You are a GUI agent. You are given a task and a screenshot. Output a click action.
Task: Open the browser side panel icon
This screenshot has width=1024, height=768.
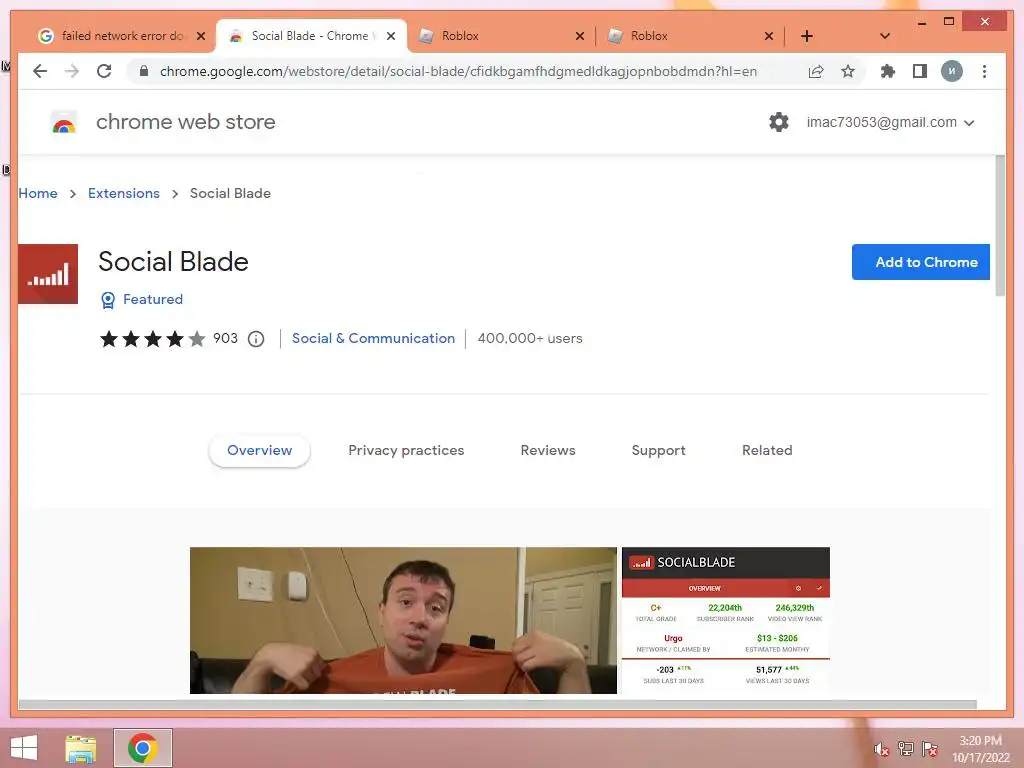pyautogui.click(x=920, y=71)
